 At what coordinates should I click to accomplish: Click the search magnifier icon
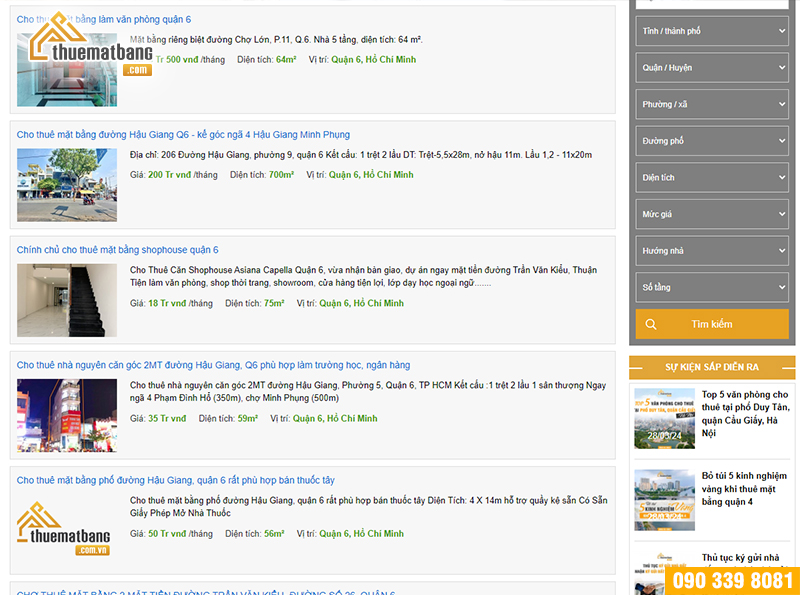[x=651, y=324]
